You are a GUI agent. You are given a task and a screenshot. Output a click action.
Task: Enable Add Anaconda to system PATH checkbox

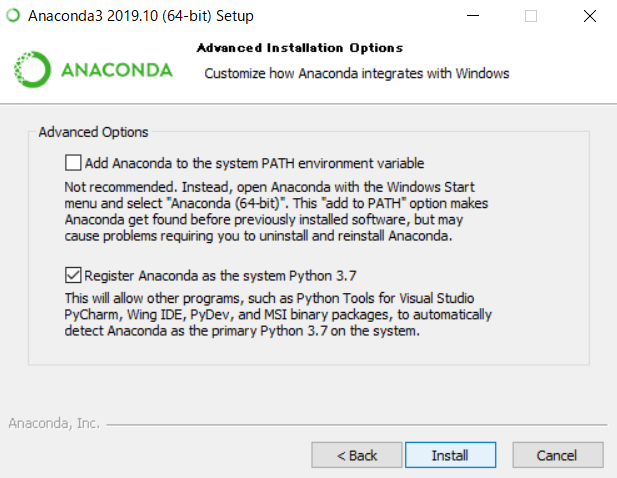point(73,162)
